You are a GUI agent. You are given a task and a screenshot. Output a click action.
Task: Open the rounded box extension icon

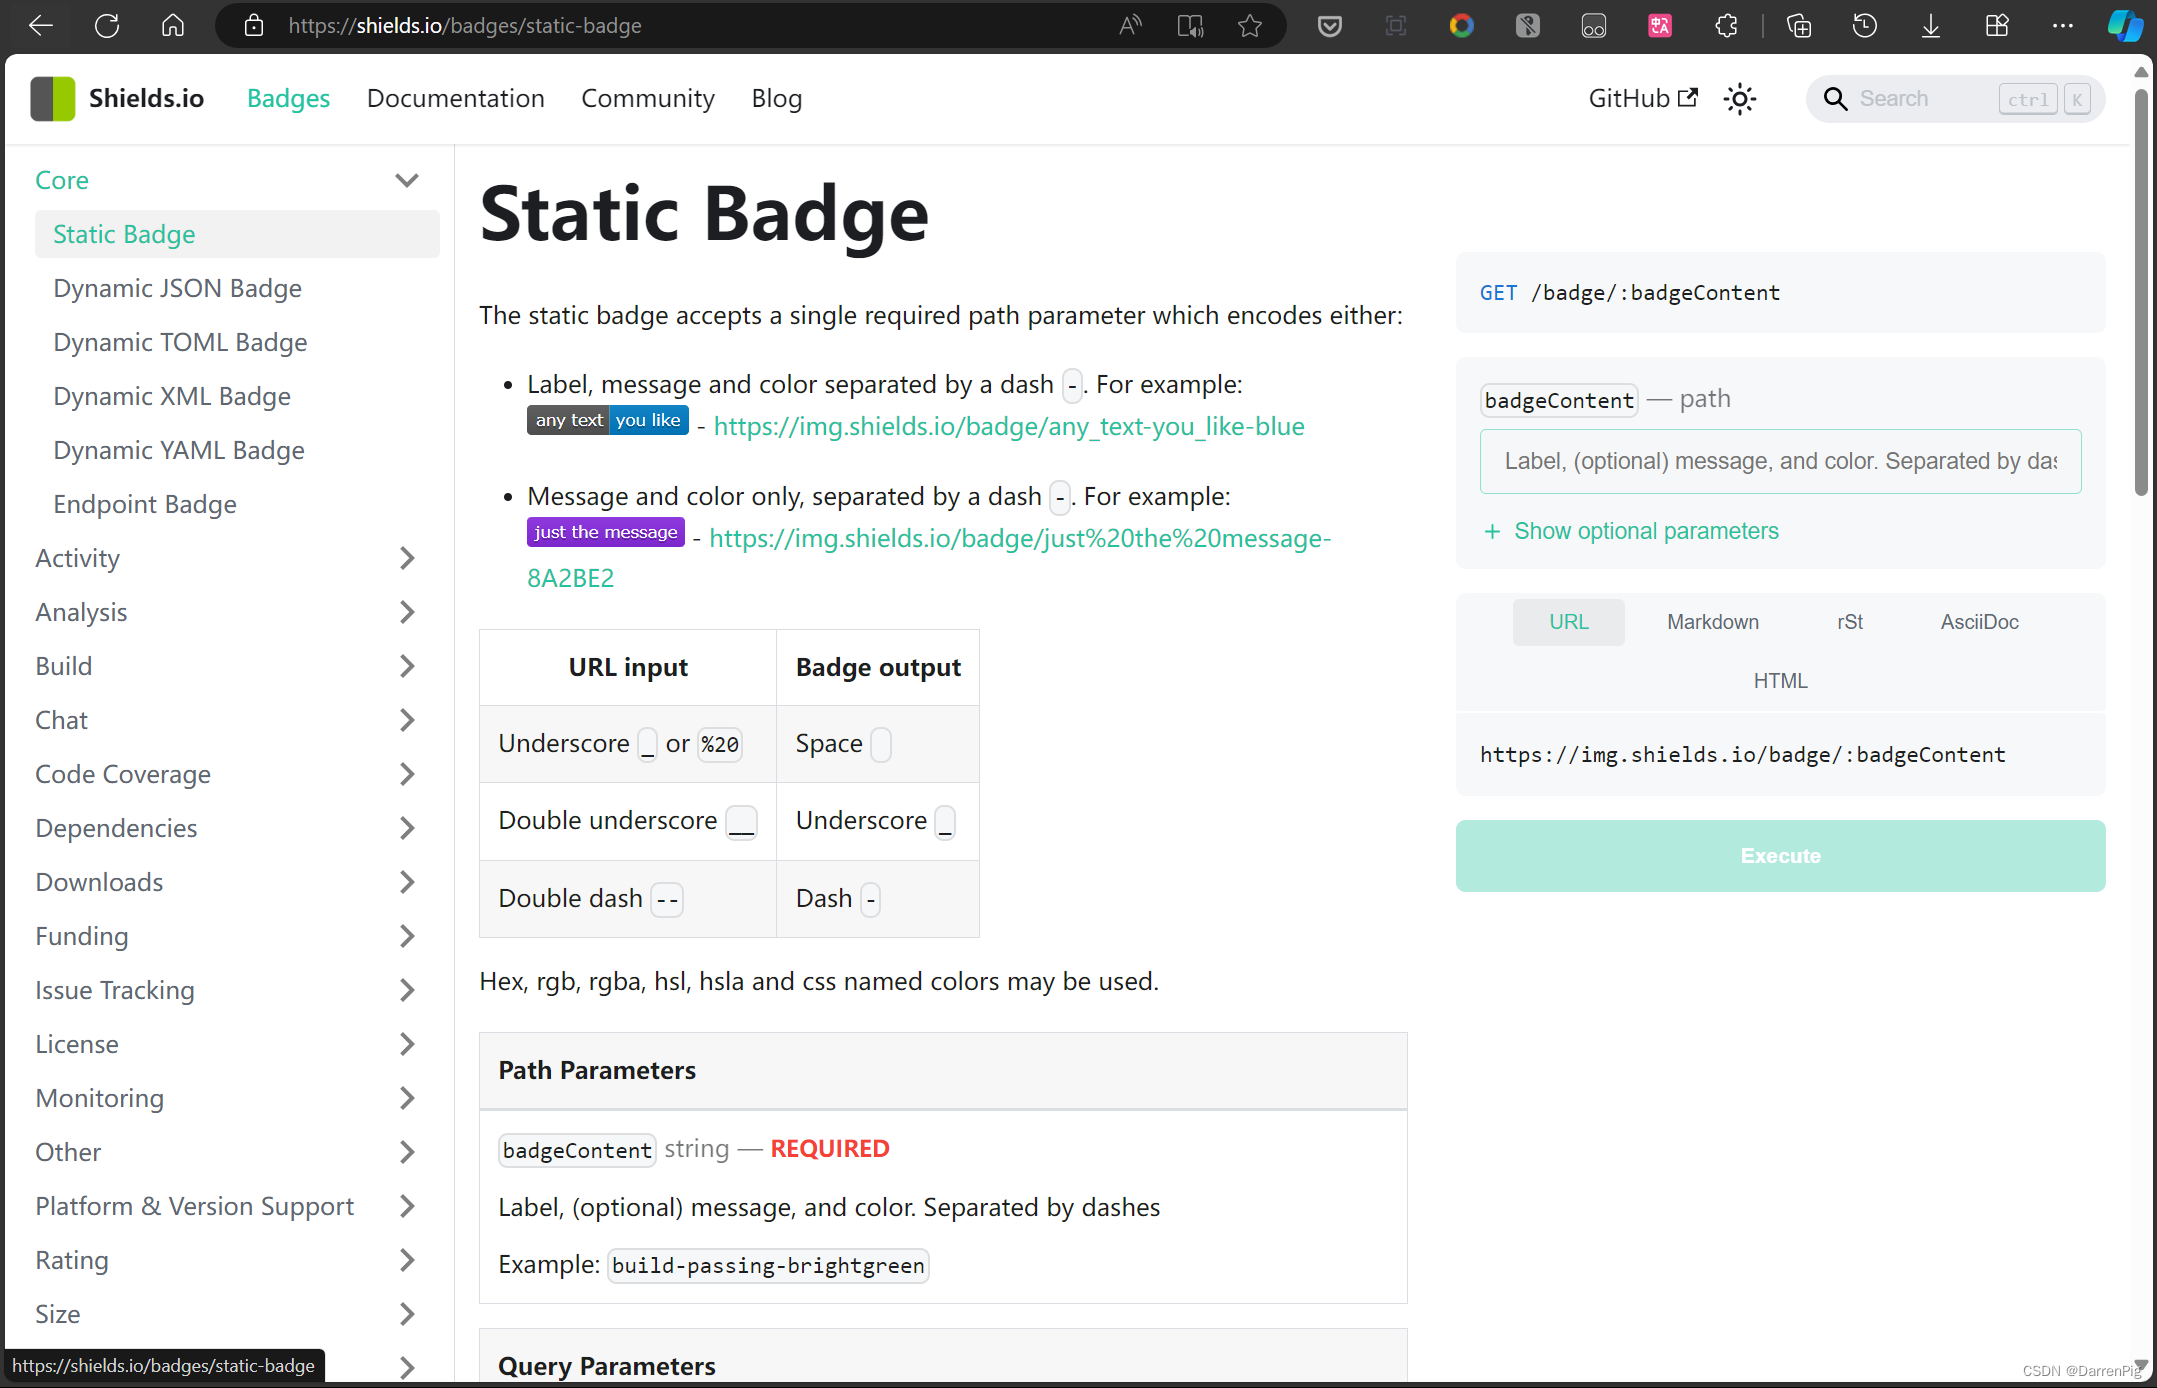[x=1594, y=26]
